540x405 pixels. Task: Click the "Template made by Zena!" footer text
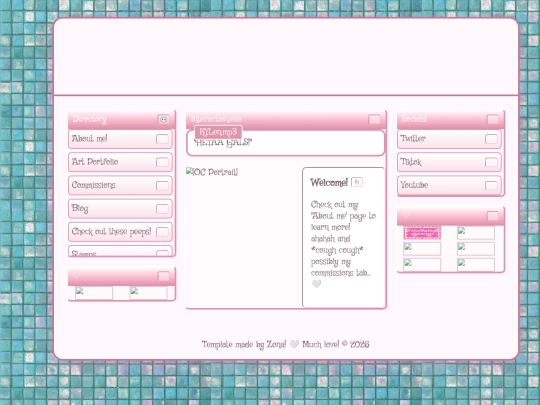coord(244,344)
